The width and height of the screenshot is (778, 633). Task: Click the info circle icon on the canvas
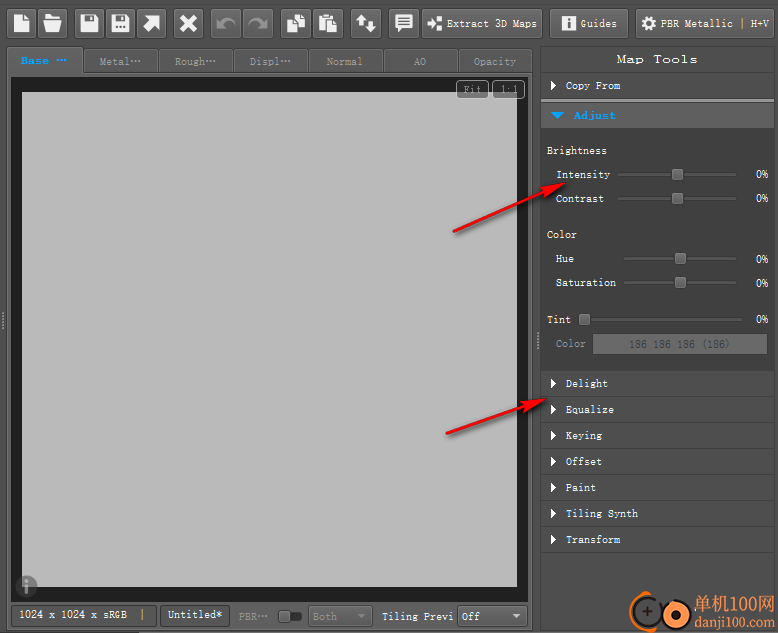tap(27, 586)
